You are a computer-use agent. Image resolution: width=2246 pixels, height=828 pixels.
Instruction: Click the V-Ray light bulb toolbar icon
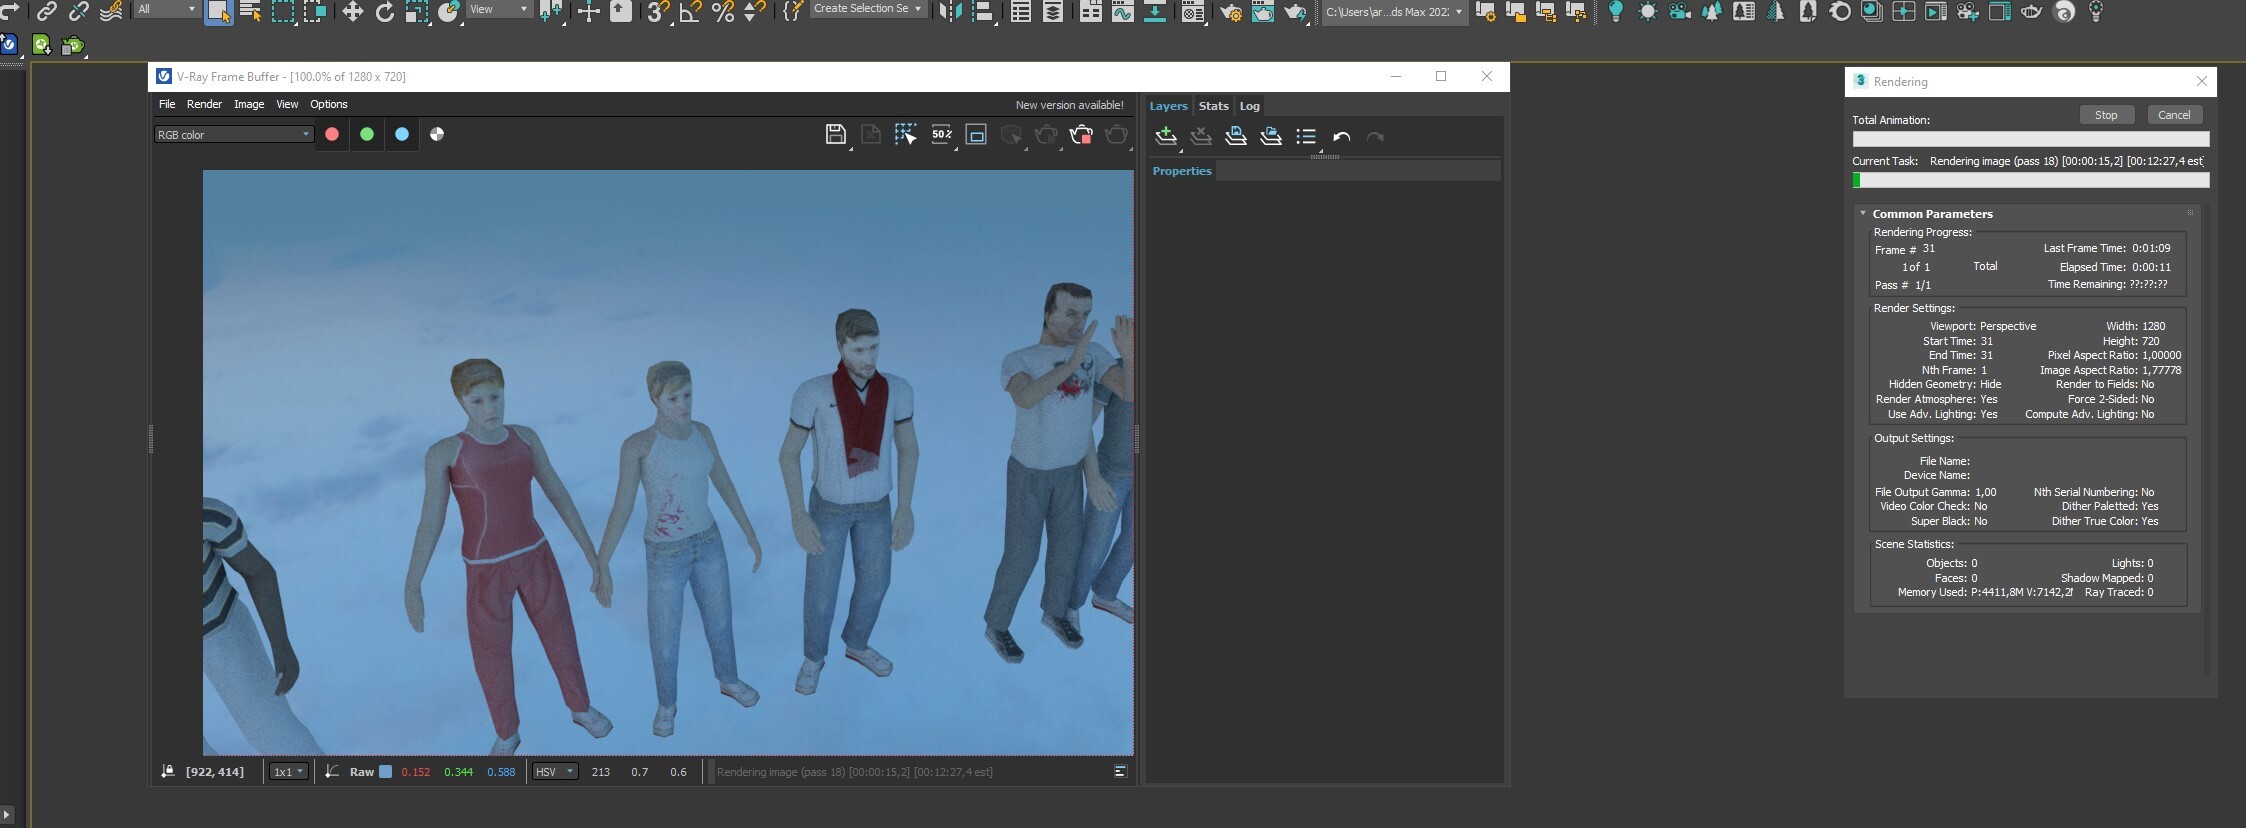(x=1615, y=12)
